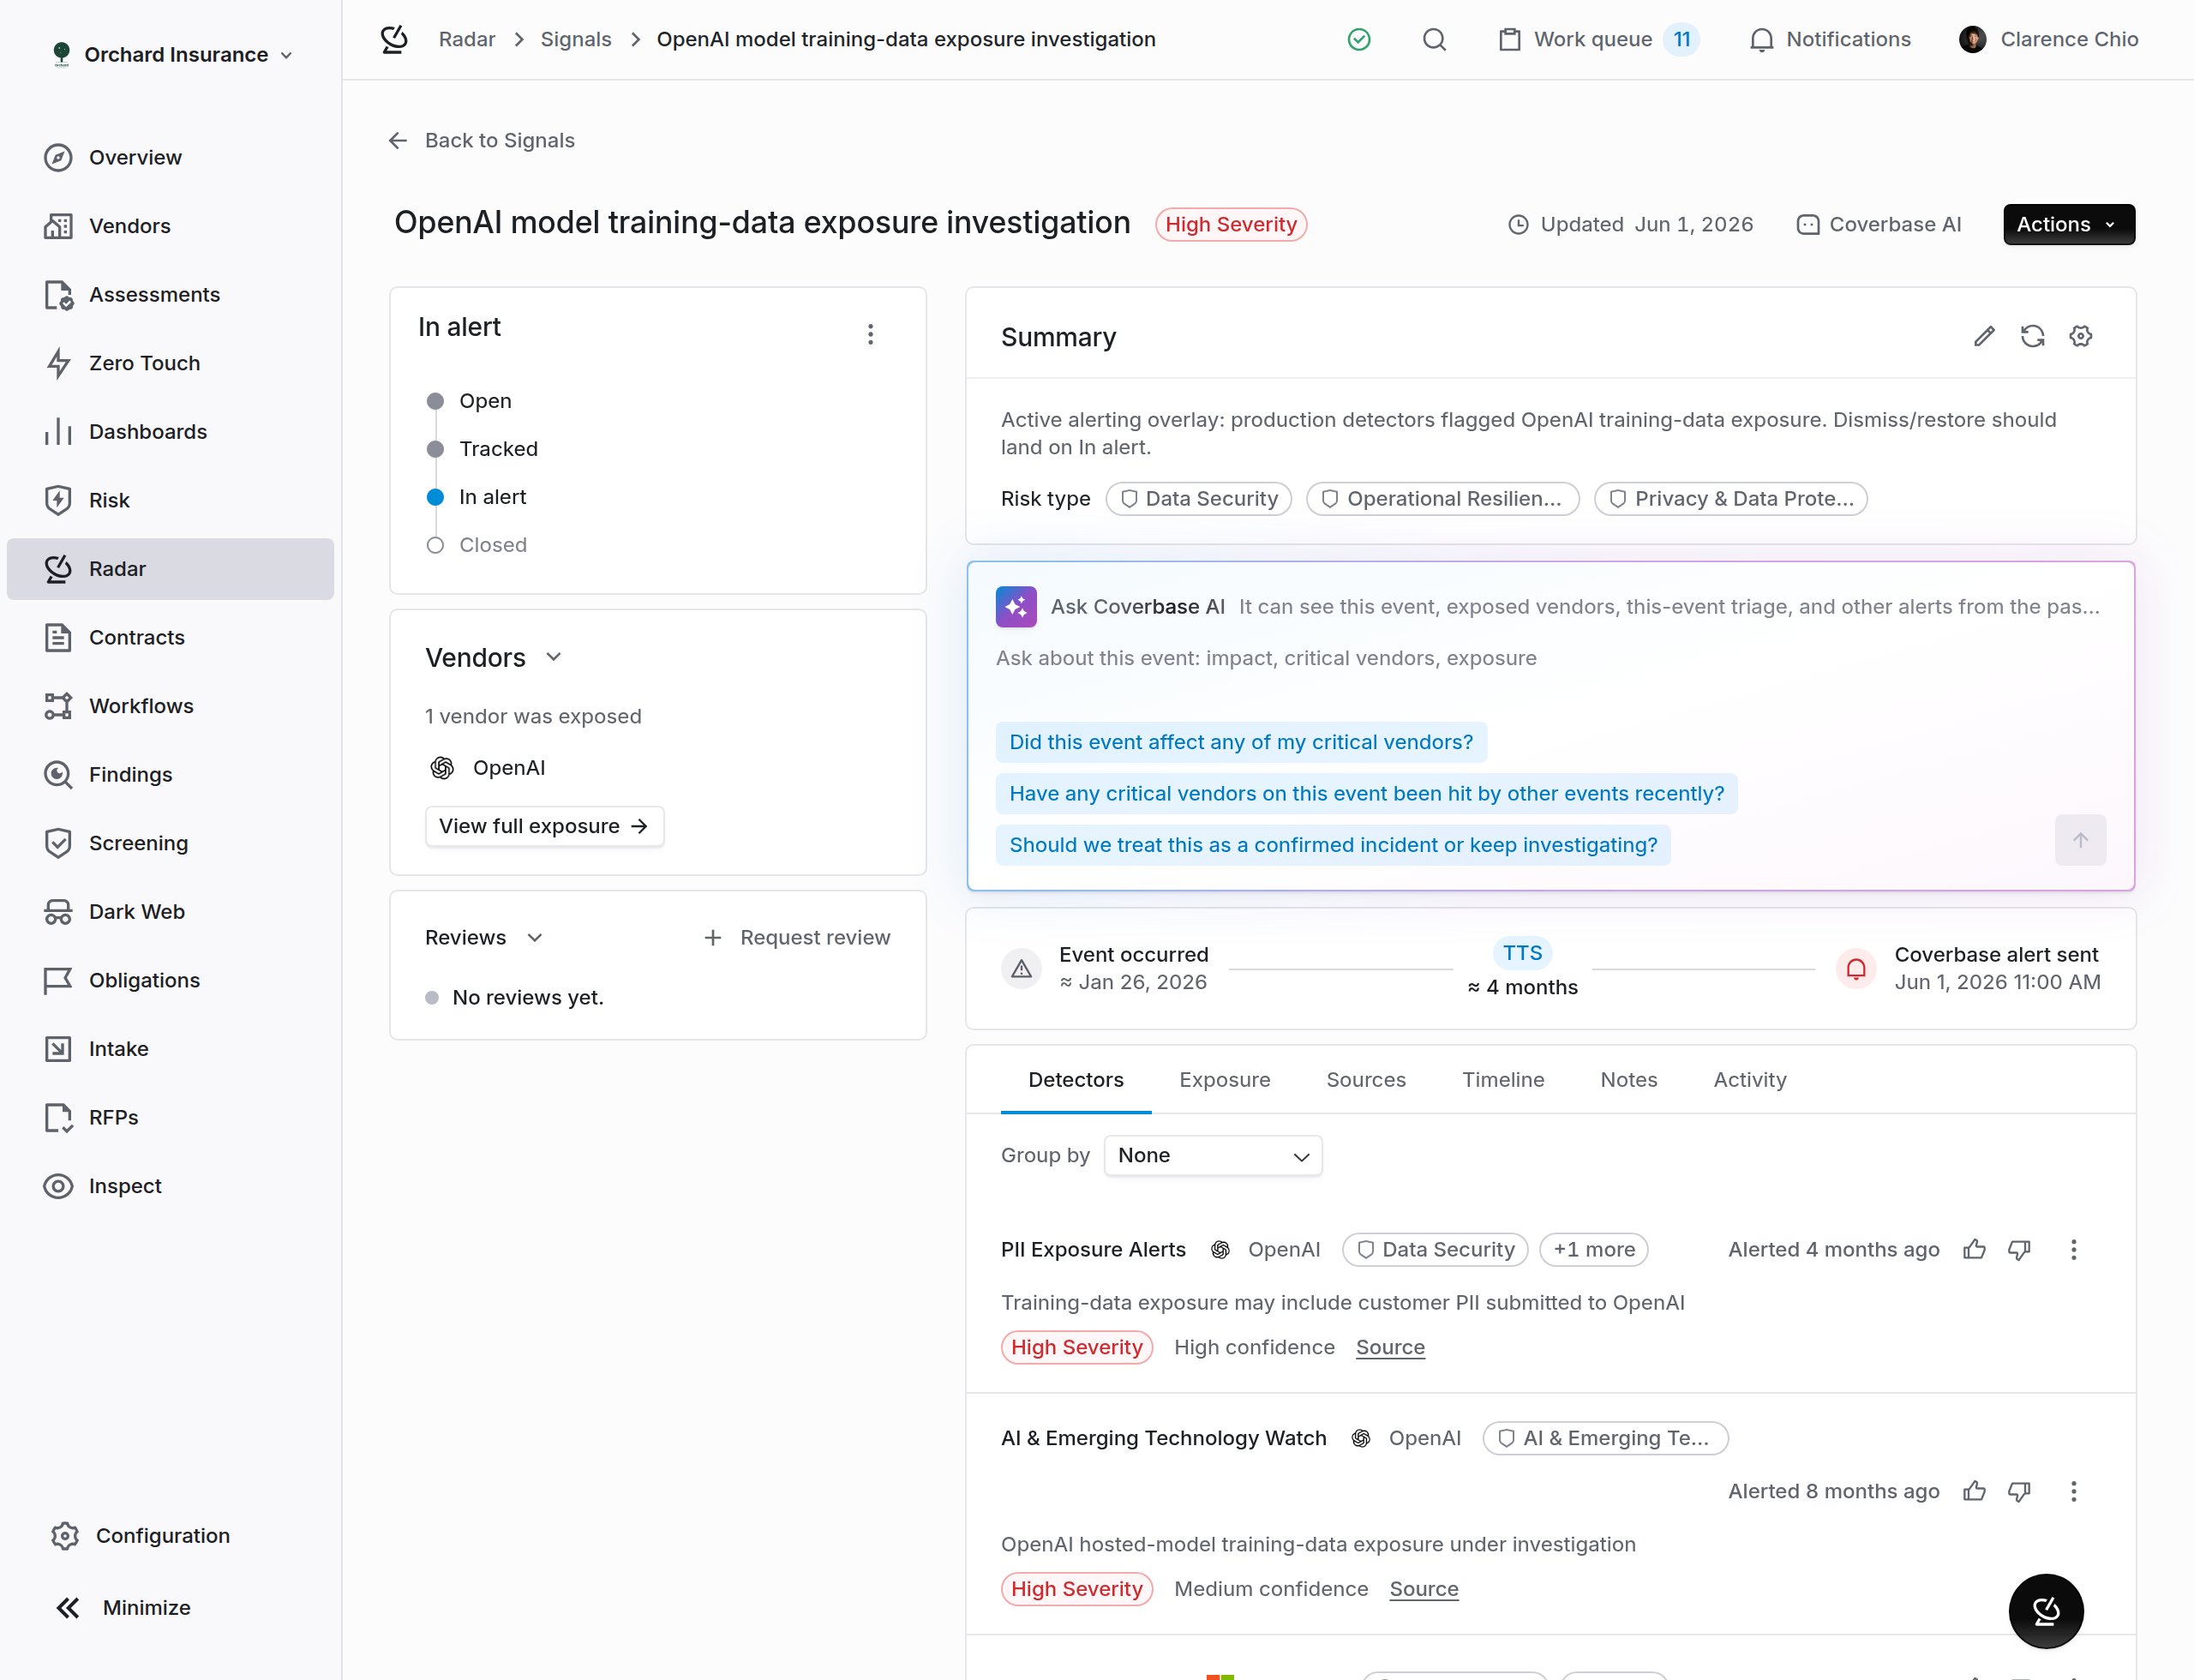Click the Operational Resilien... risk type tag
This screenshot has height=1680, width=2194.
(1442, 498)
